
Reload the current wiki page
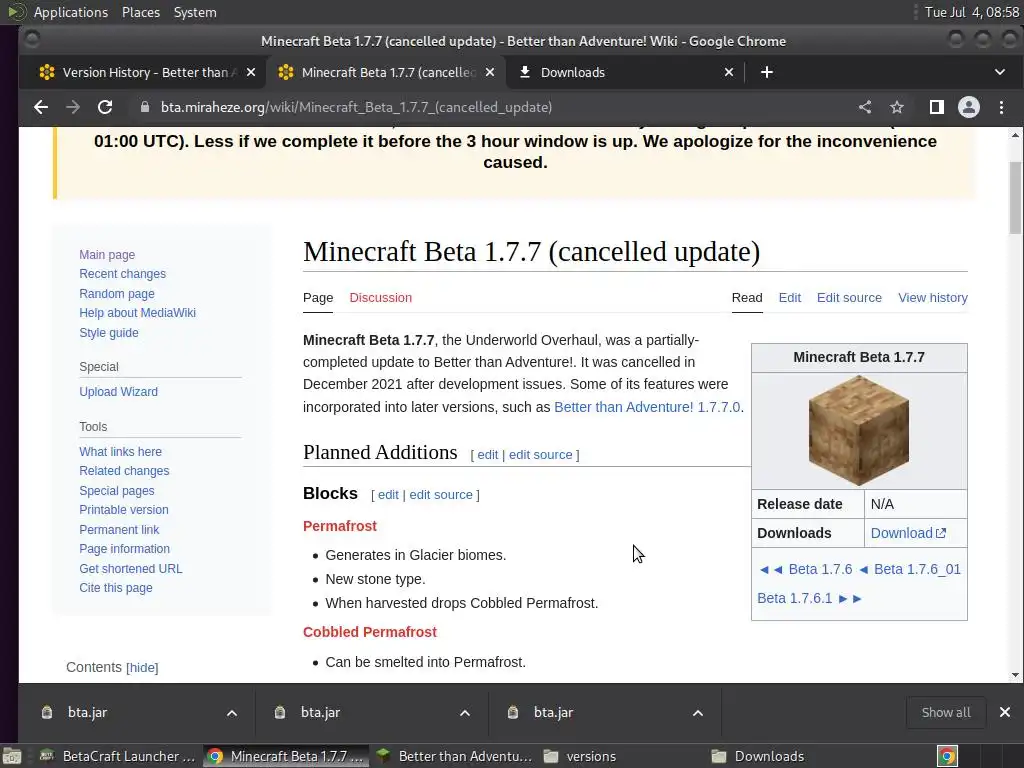[x=104, y=107]
